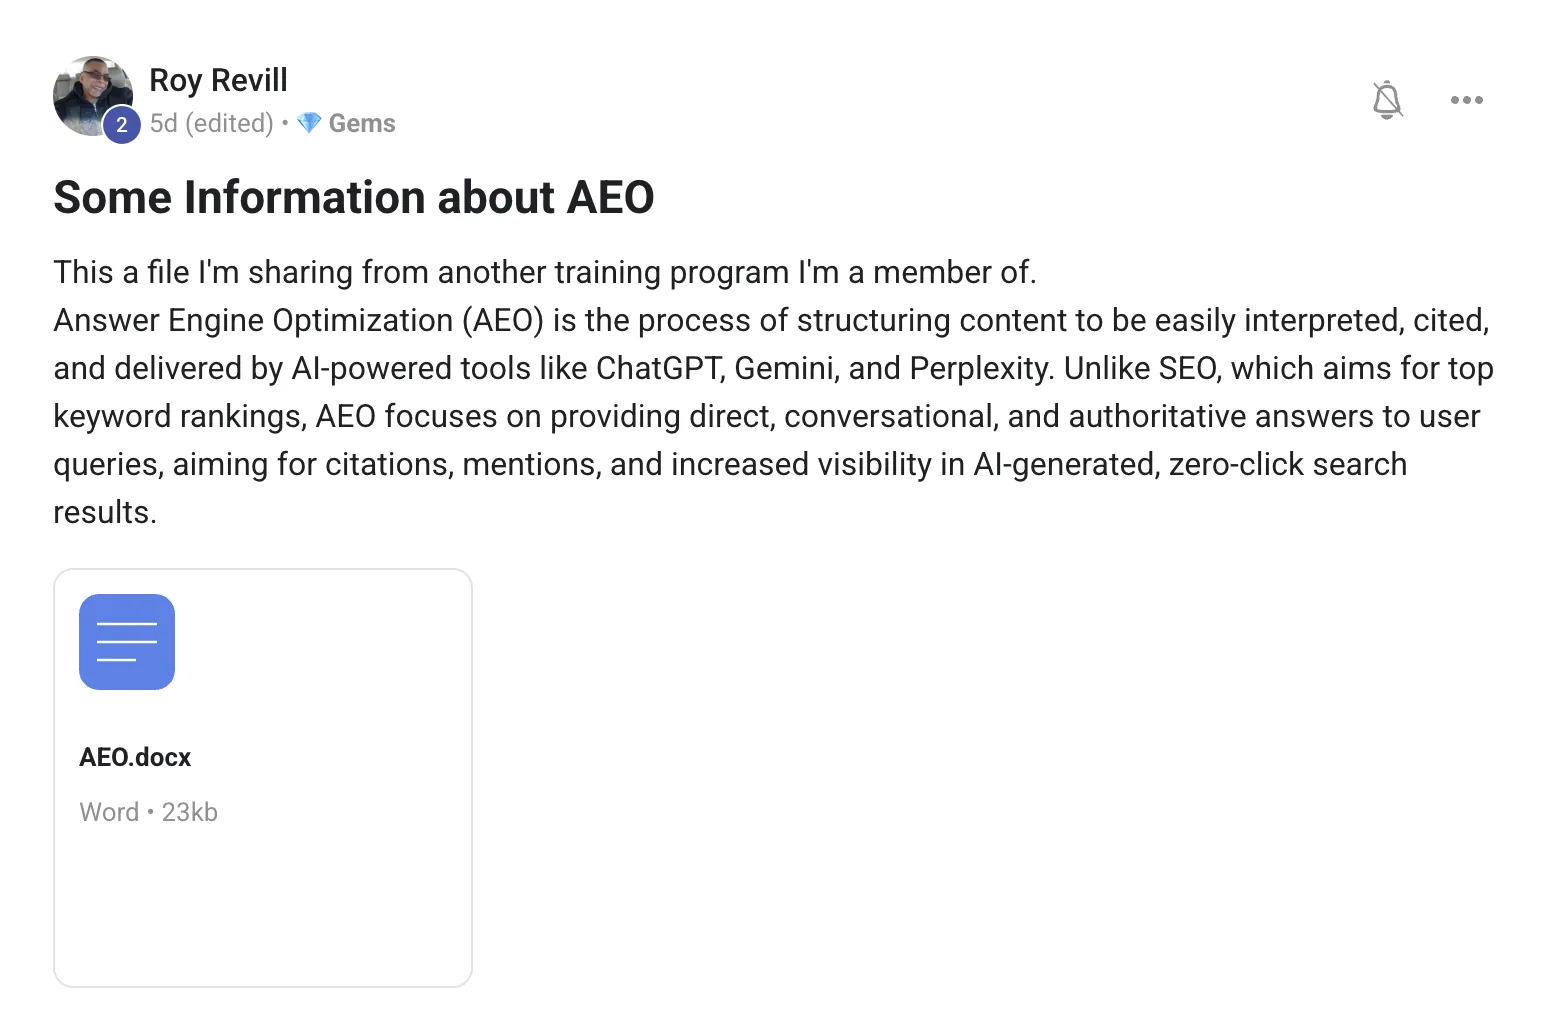Open Roy Revill's profile picture
Image resolution: width=1556 pixels, height=1014 pixels.
(92, 96)
